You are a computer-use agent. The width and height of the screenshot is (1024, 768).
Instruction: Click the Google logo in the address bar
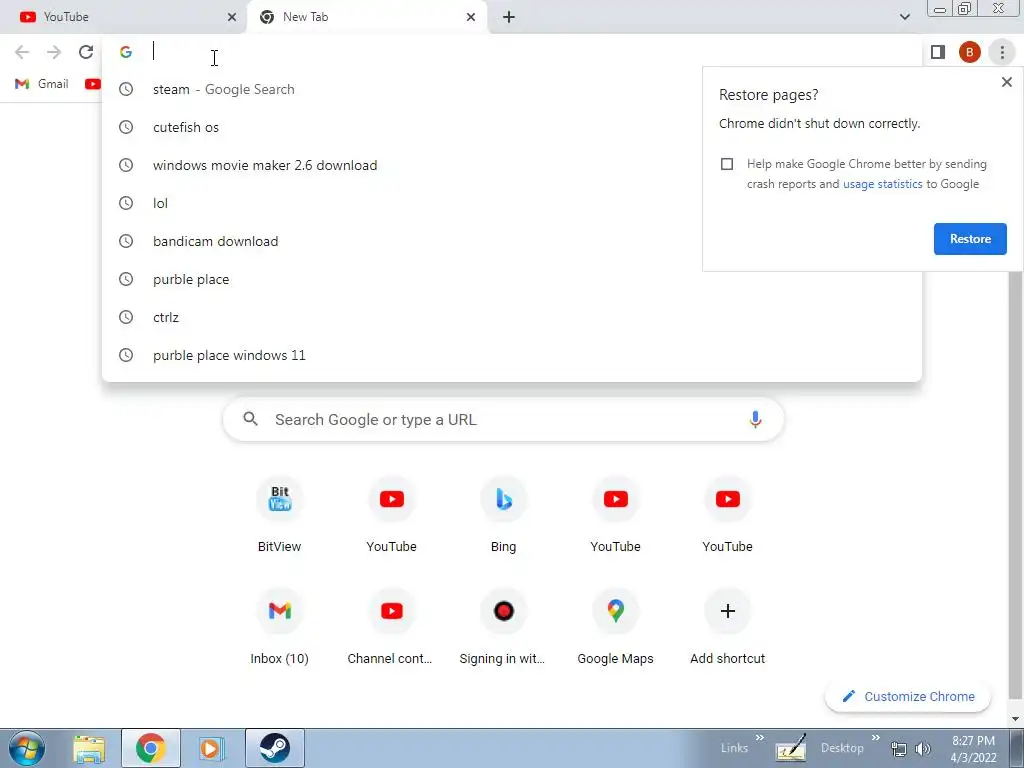126,52
